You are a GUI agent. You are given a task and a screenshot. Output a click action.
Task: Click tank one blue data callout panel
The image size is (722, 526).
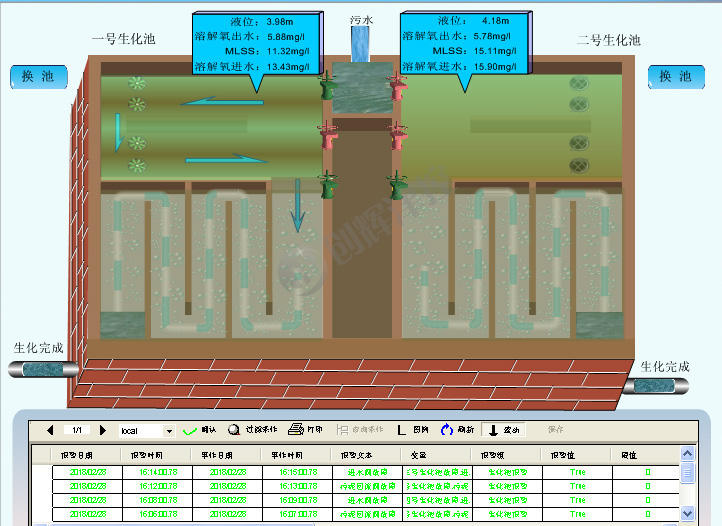tap(256, 43)
